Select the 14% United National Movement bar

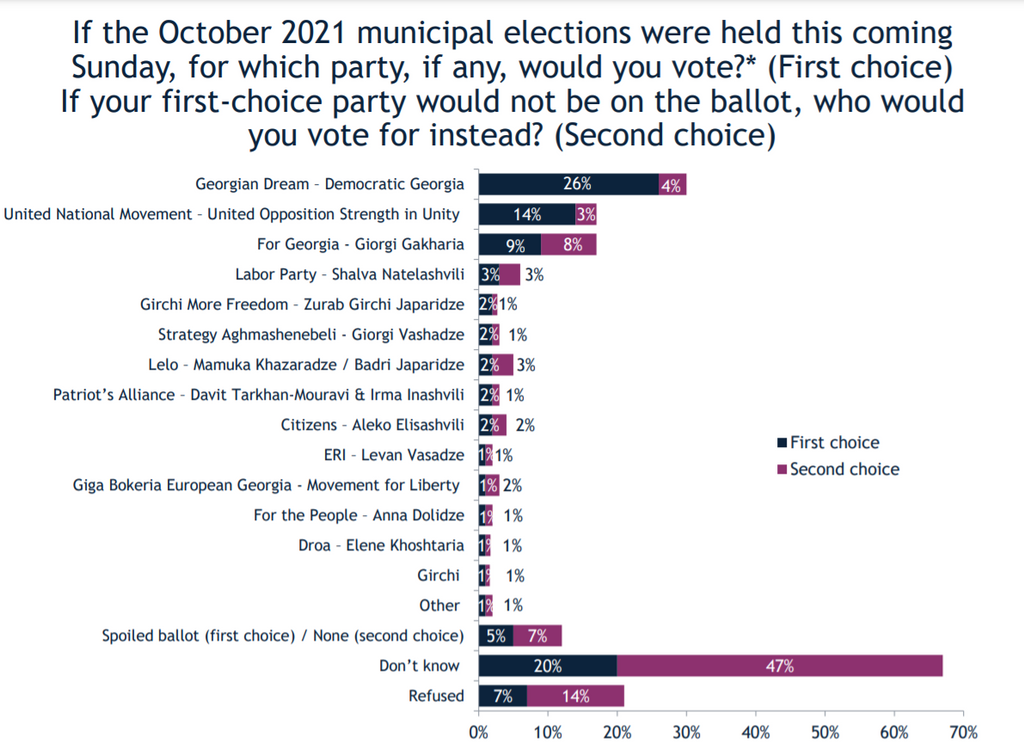coord(527,214)
